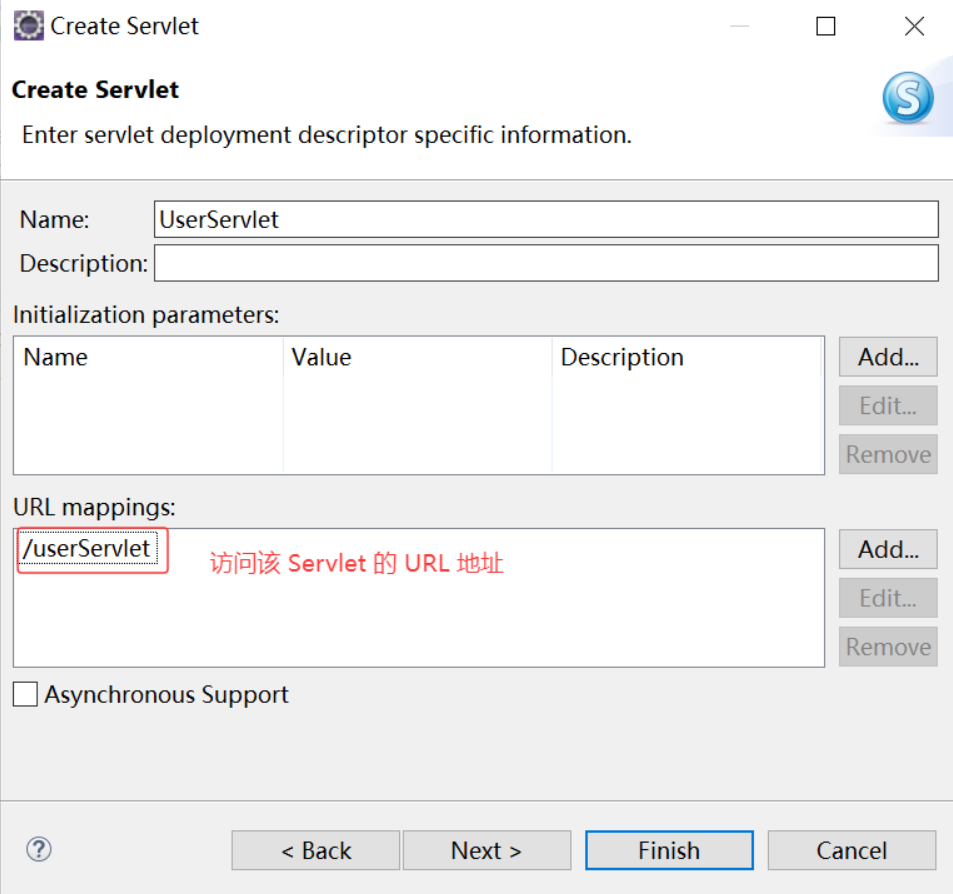Select the /userServlet URL mapping entry

(88, 548)
